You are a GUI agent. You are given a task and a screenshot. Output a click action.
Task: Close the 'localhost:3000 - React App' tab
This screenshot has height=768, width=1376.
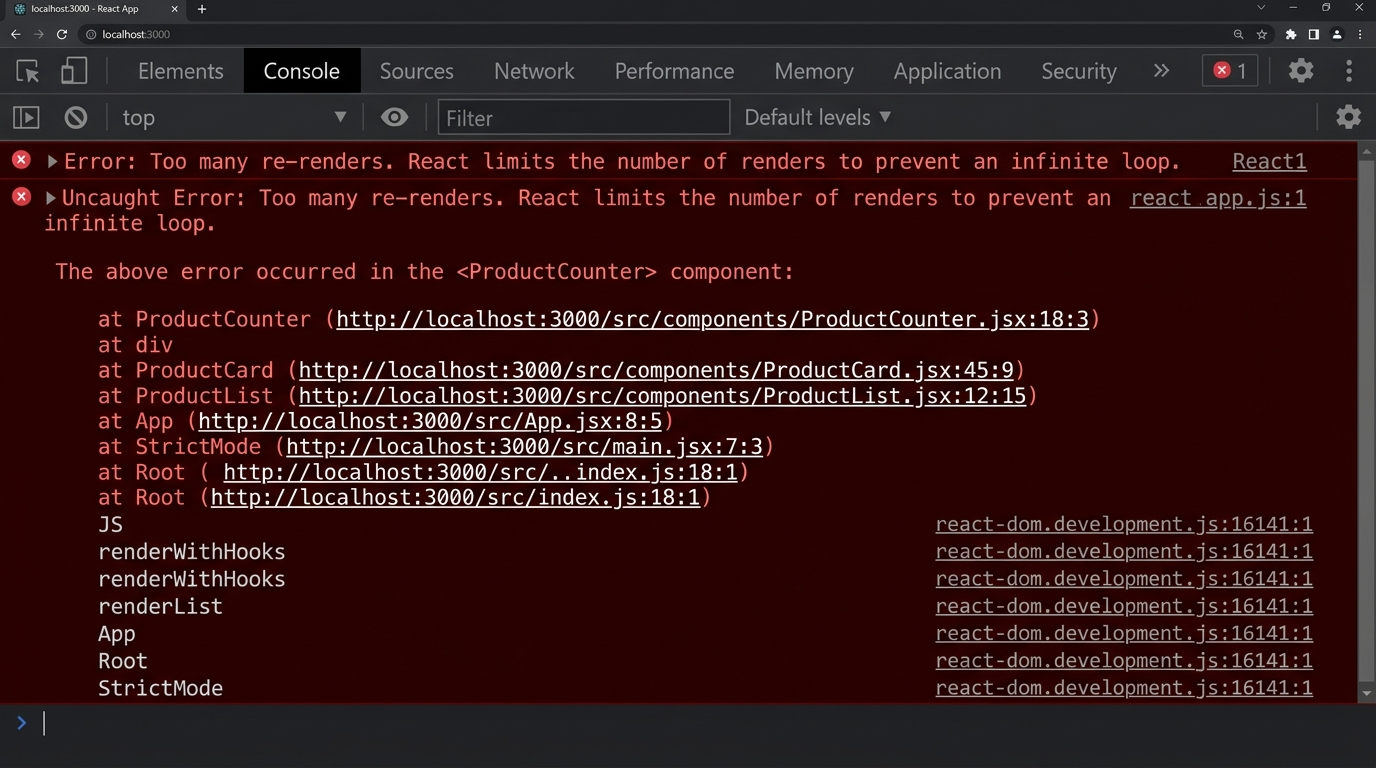tap(174, 9)
